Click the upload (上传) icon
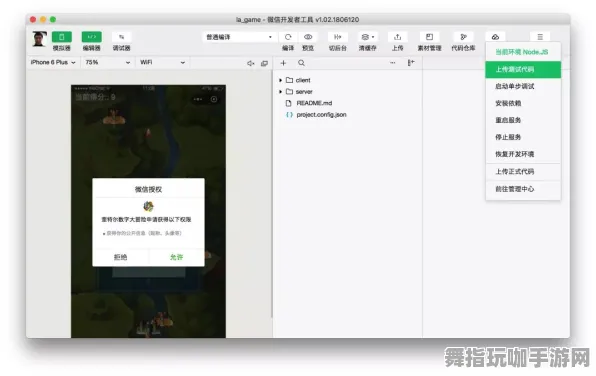The image size is (596, 376). (x=397, y=37)
